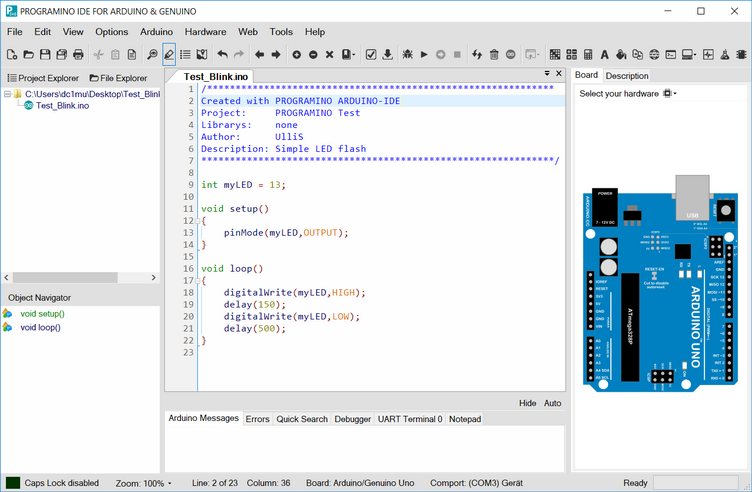Navigate forward with right arrow icon

[x=276, y=55]
